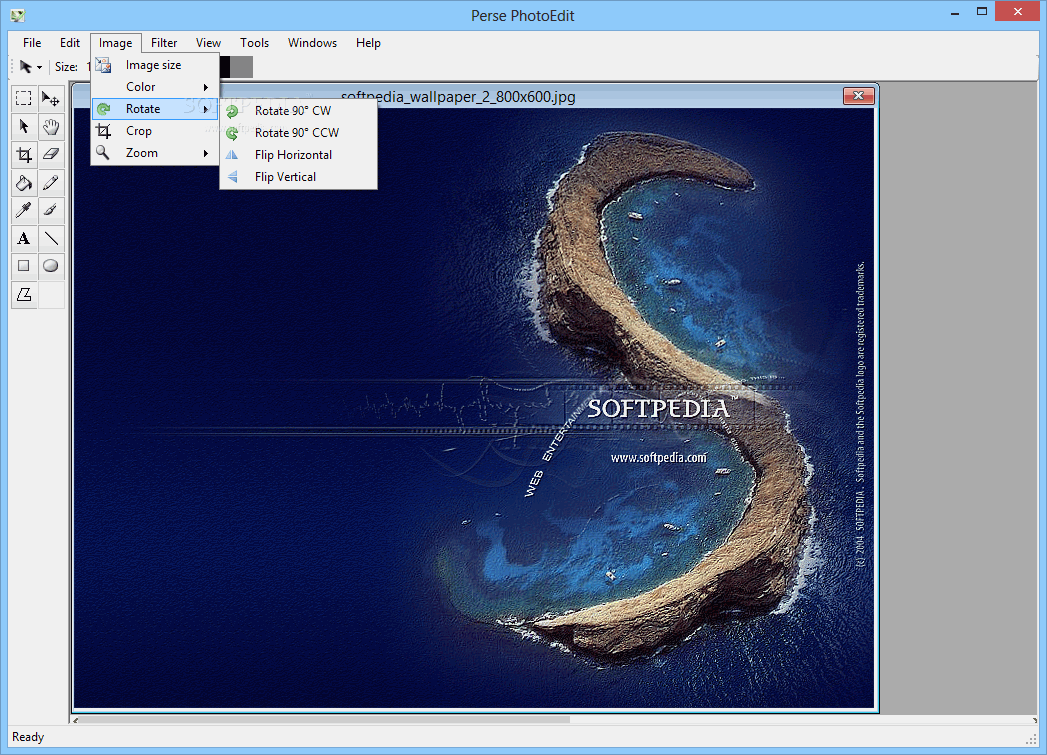Expand the Color submenu arrow
Image resolution: width=1047 pixels, height=755 pixels.
click(206, 87)
